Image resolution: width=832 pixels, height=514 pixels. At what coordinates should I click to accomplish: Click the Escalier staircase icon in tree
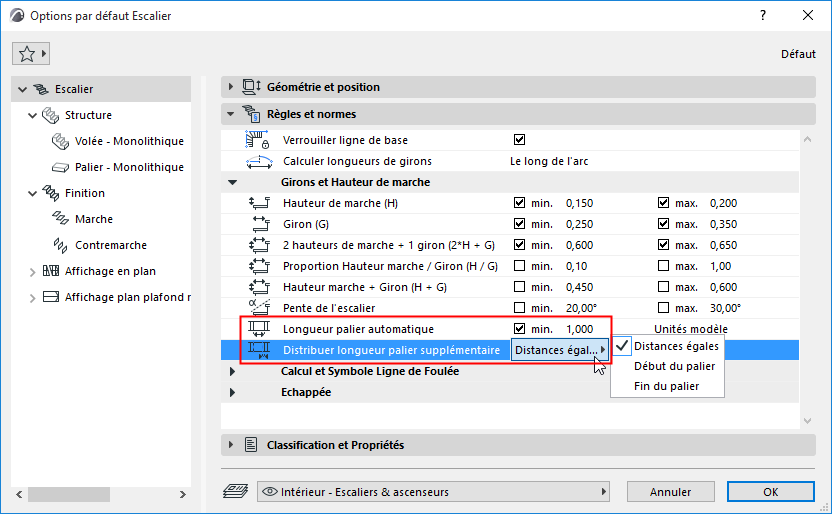coord(41,89)
